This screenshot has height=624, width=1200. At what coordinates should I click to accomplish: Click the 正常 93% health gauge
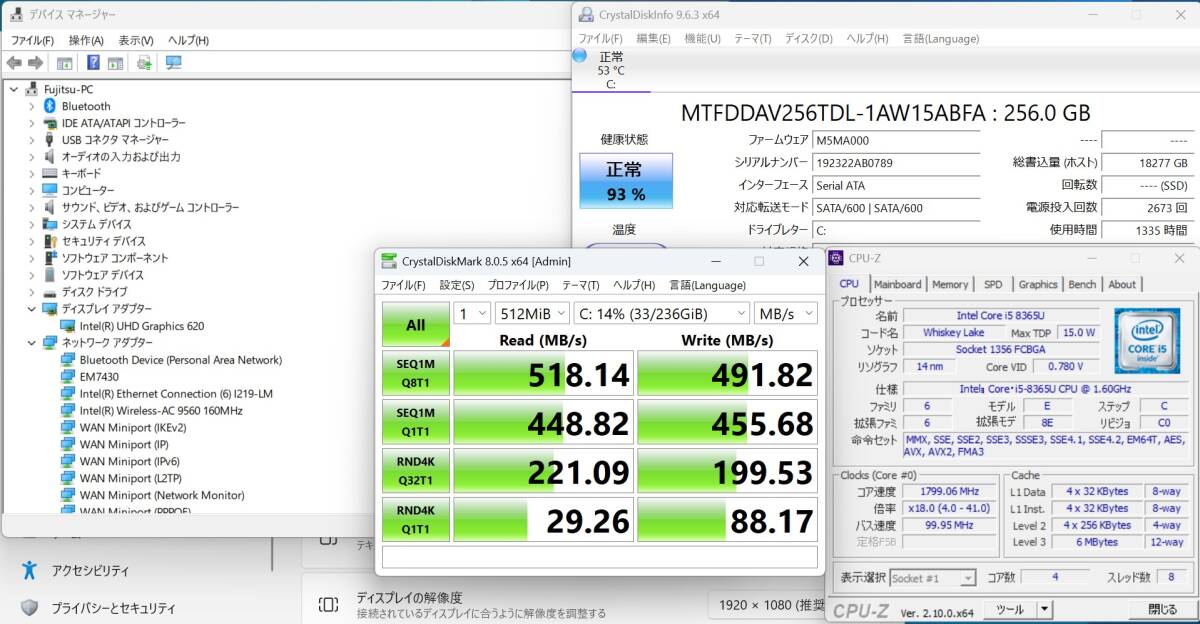click(x=626, y=180)
